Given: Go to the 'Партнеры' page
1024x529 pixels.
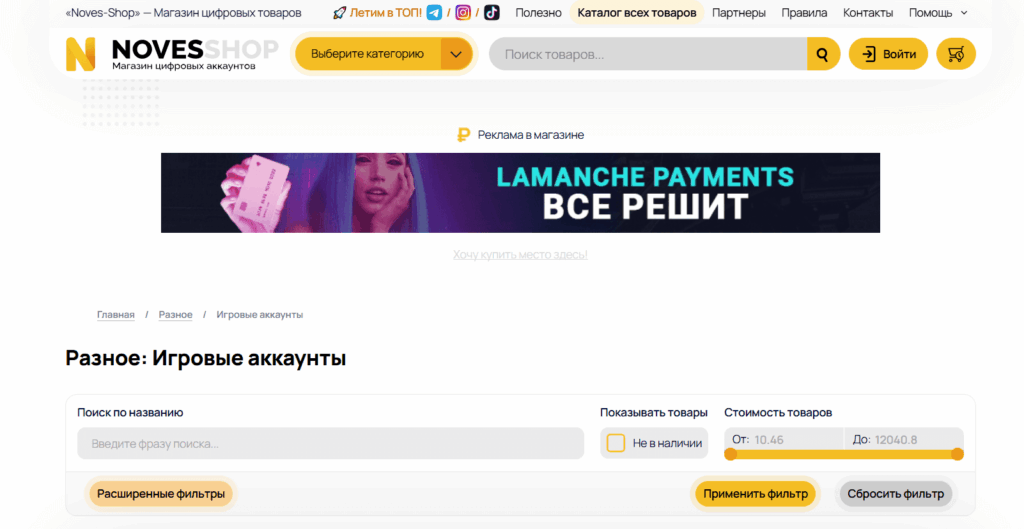Looking at the screenshot, I should 739,12.
